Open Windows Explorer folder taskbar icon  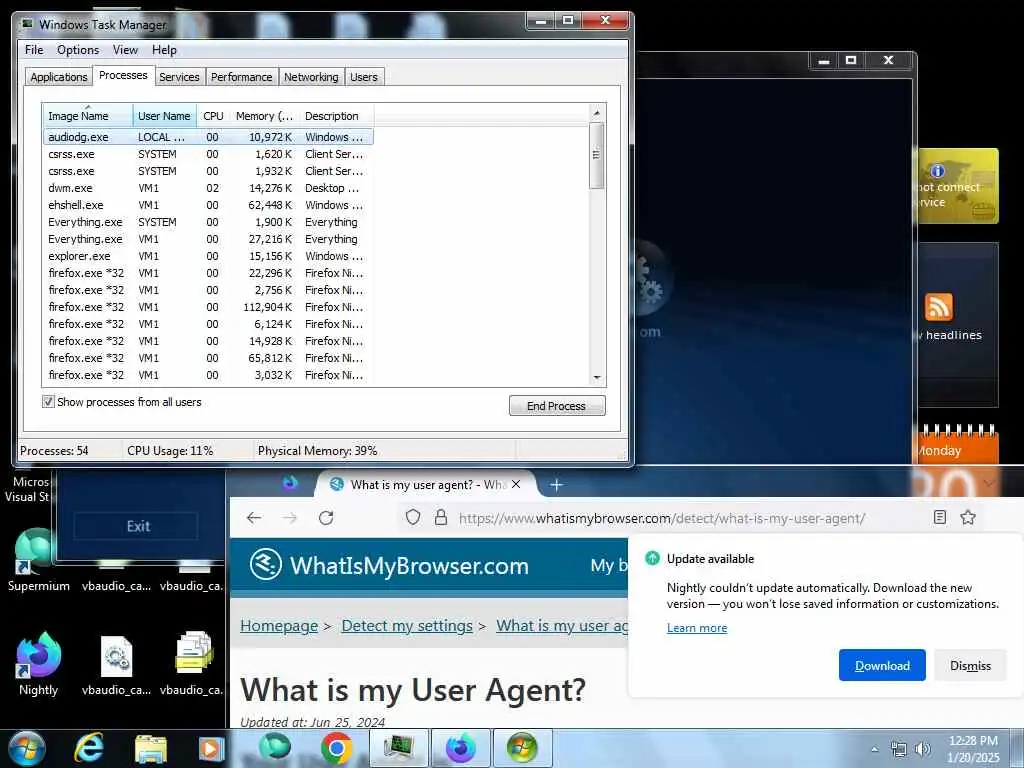coord(151,749)
